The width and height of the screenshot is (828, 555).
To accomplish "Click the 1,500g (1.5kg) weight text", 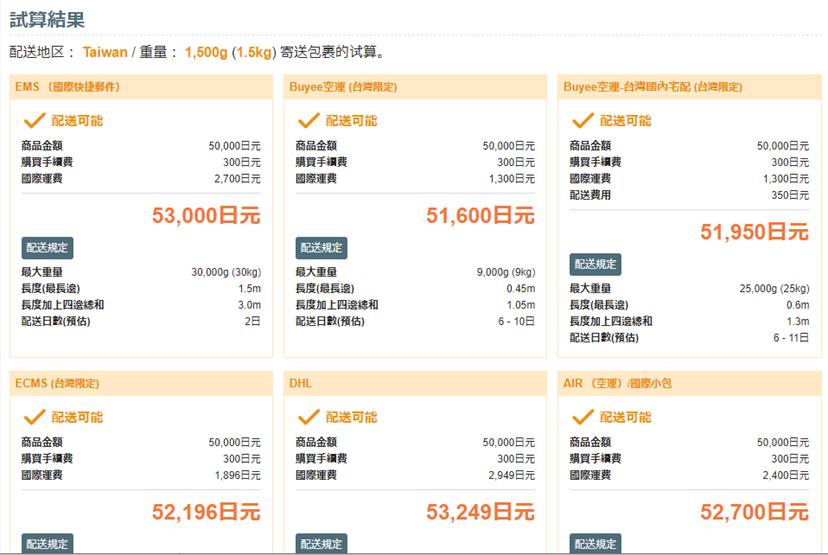I will coord(230,52).
